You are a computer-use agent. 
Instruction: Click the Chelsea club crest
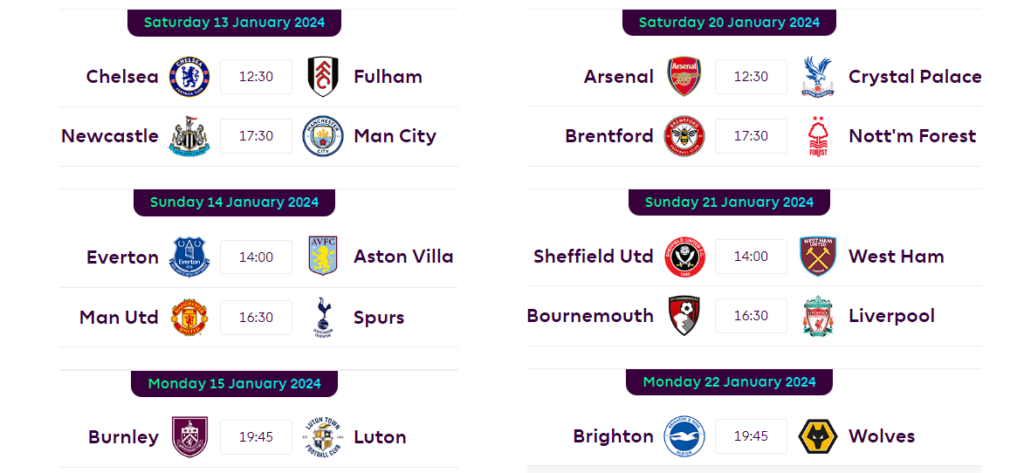point(190,76)
